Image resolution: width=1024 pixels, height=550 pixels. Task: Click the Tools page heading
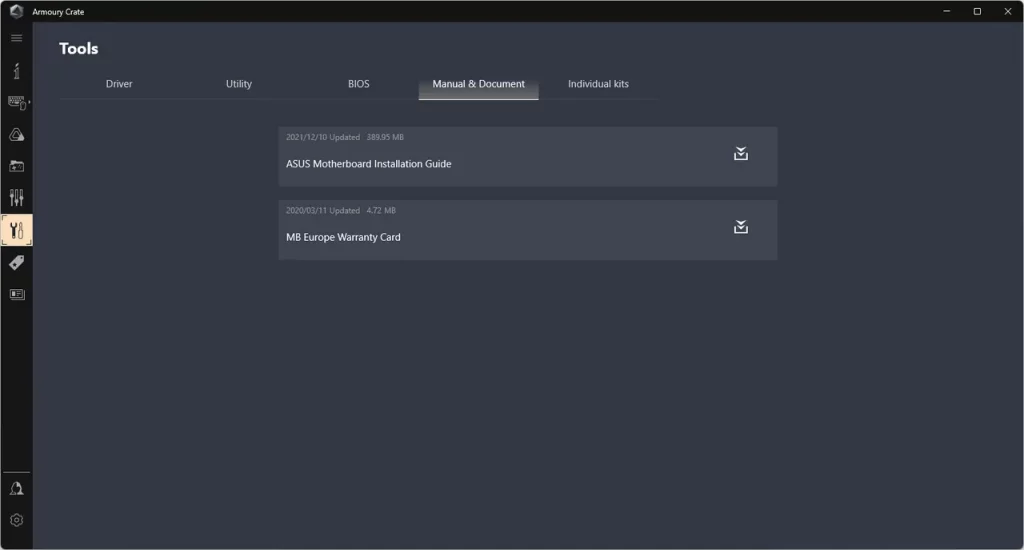(x=78, y=48)
